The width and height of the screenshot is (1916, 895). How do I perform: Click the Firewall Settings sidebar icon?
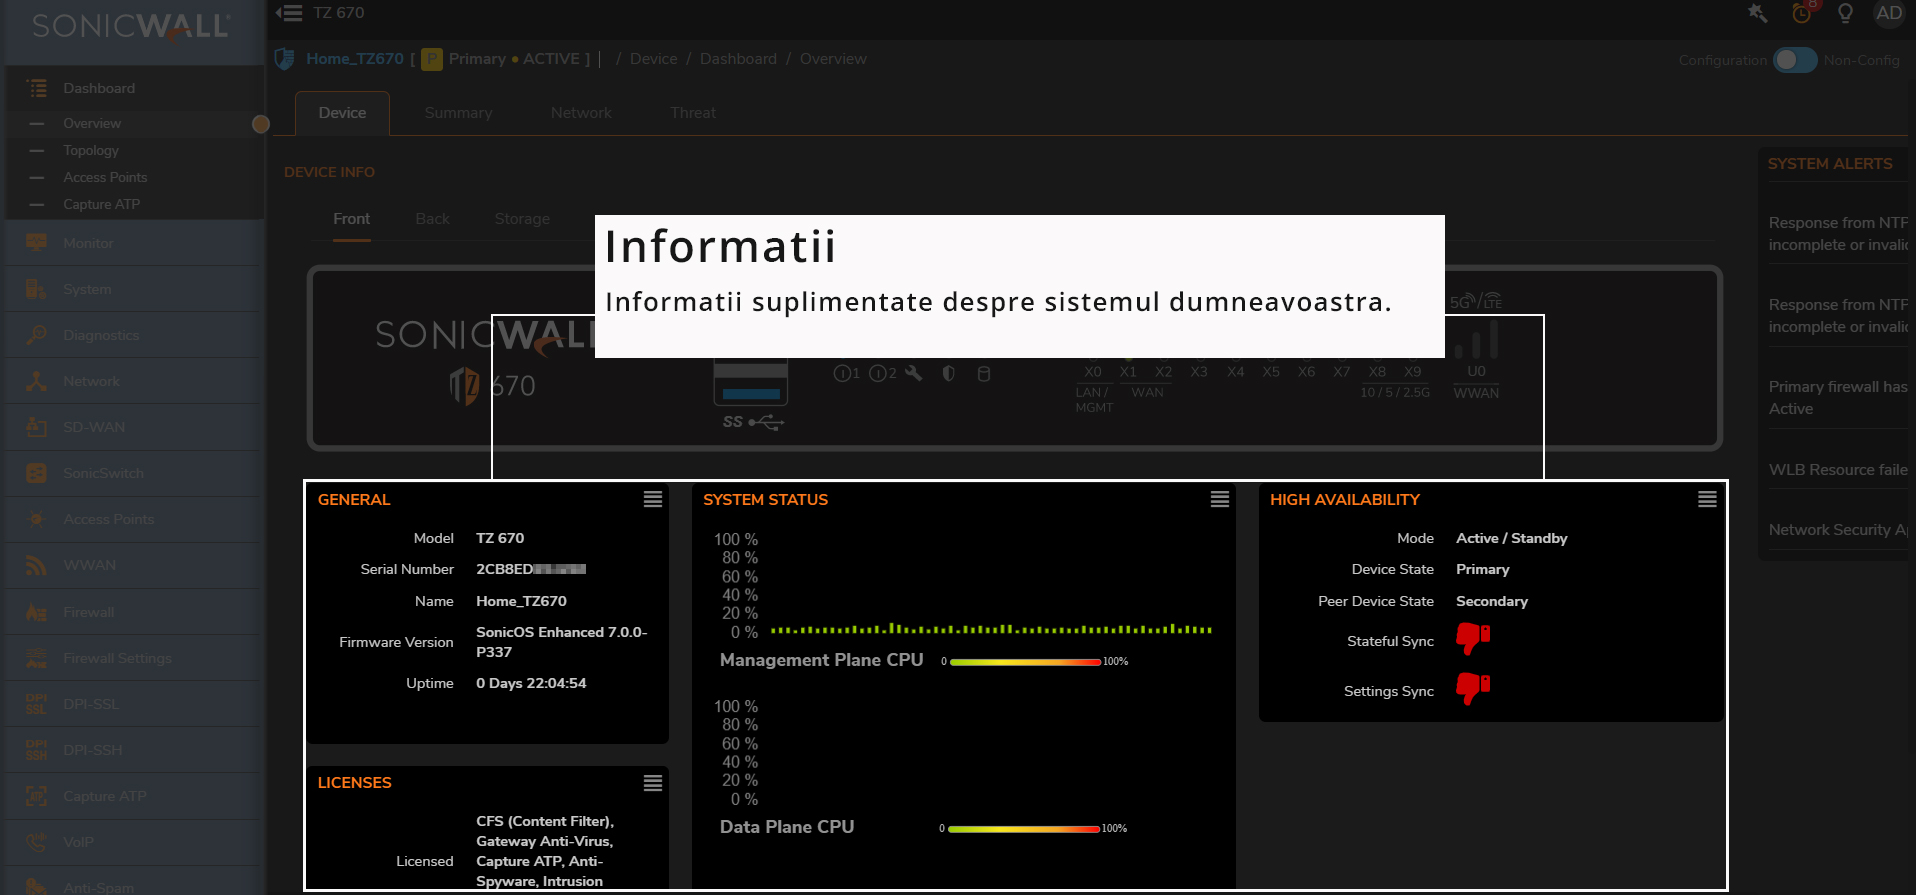click(x=37, y=658)
